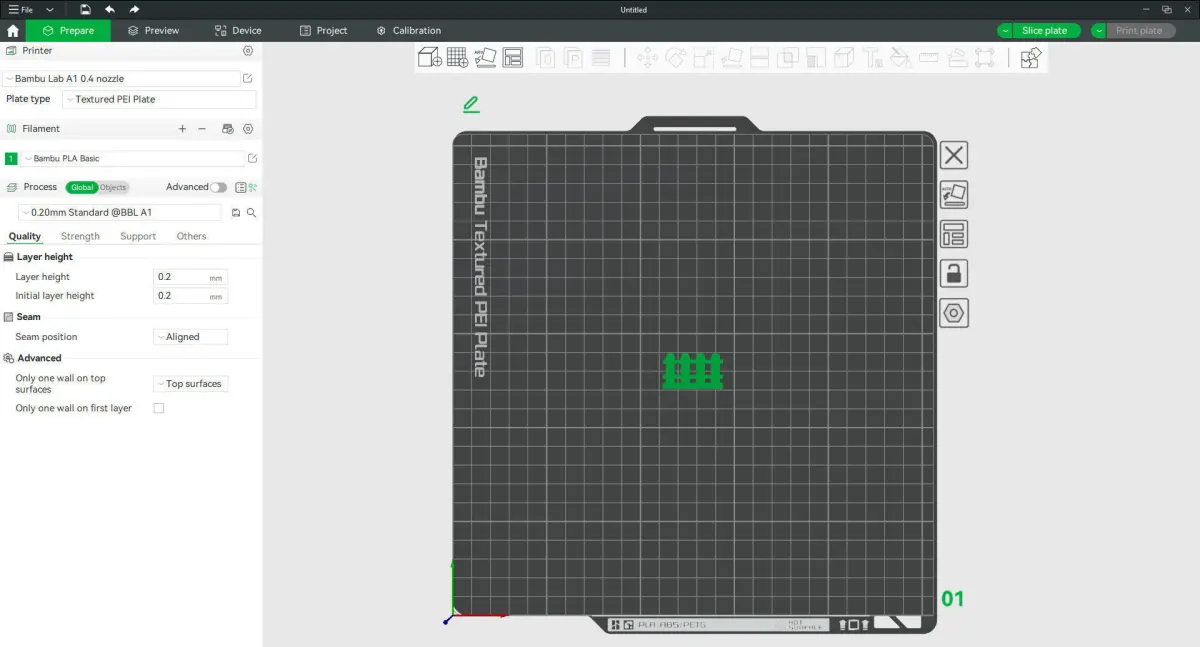Switch process scope to Objects

click(113, 187)
